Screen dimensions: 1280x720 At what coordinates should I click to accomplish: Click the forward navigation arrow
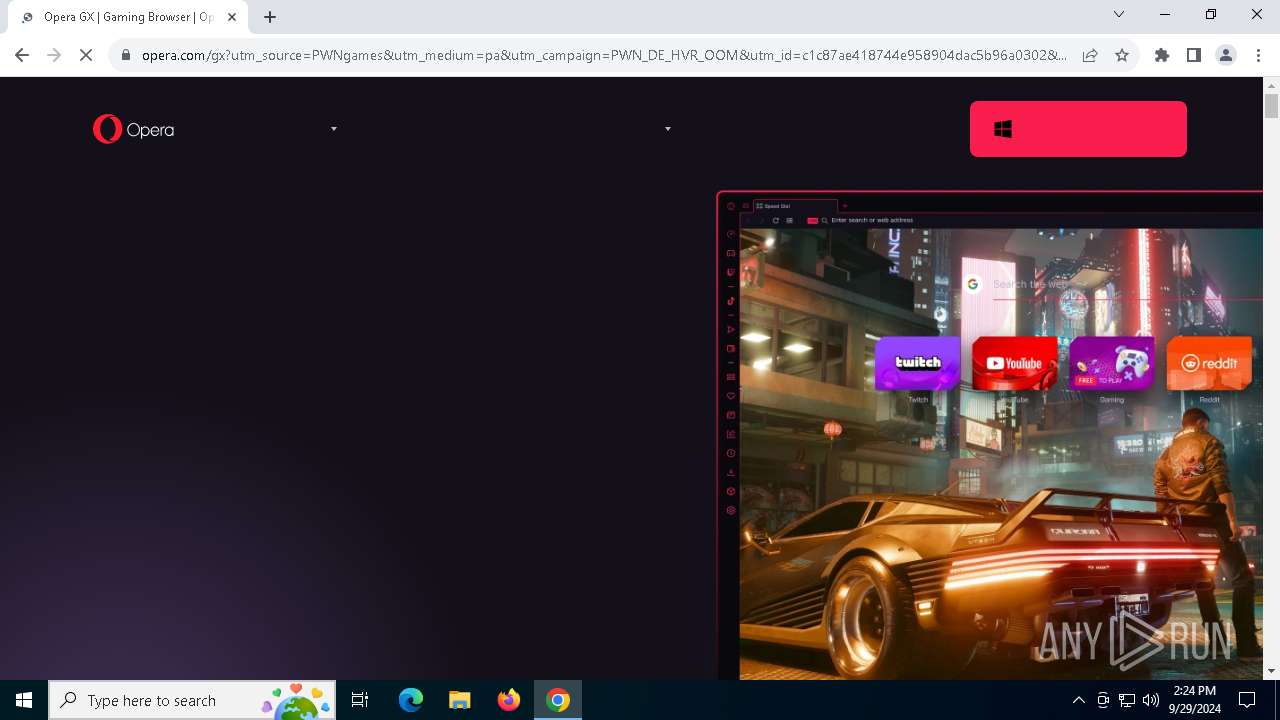[54, 55]
